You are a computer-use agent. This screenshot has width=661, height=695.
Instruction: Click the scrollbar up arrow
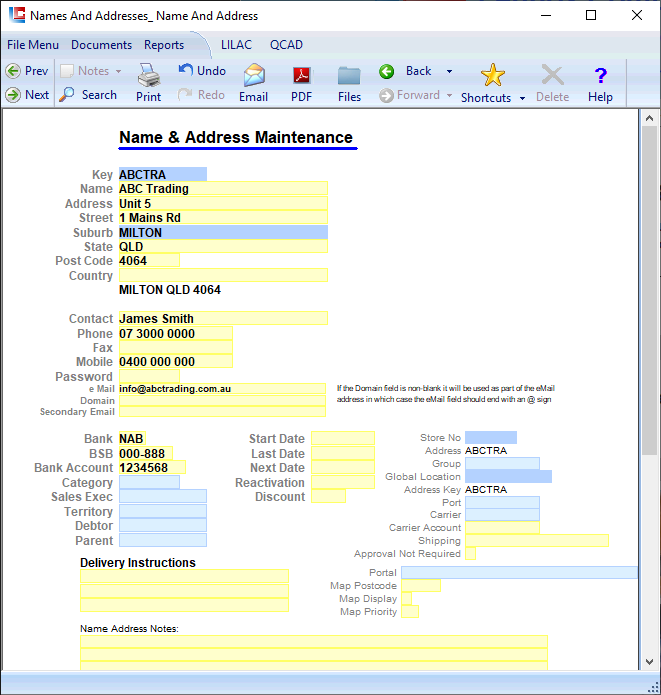(x=649, y=118)
